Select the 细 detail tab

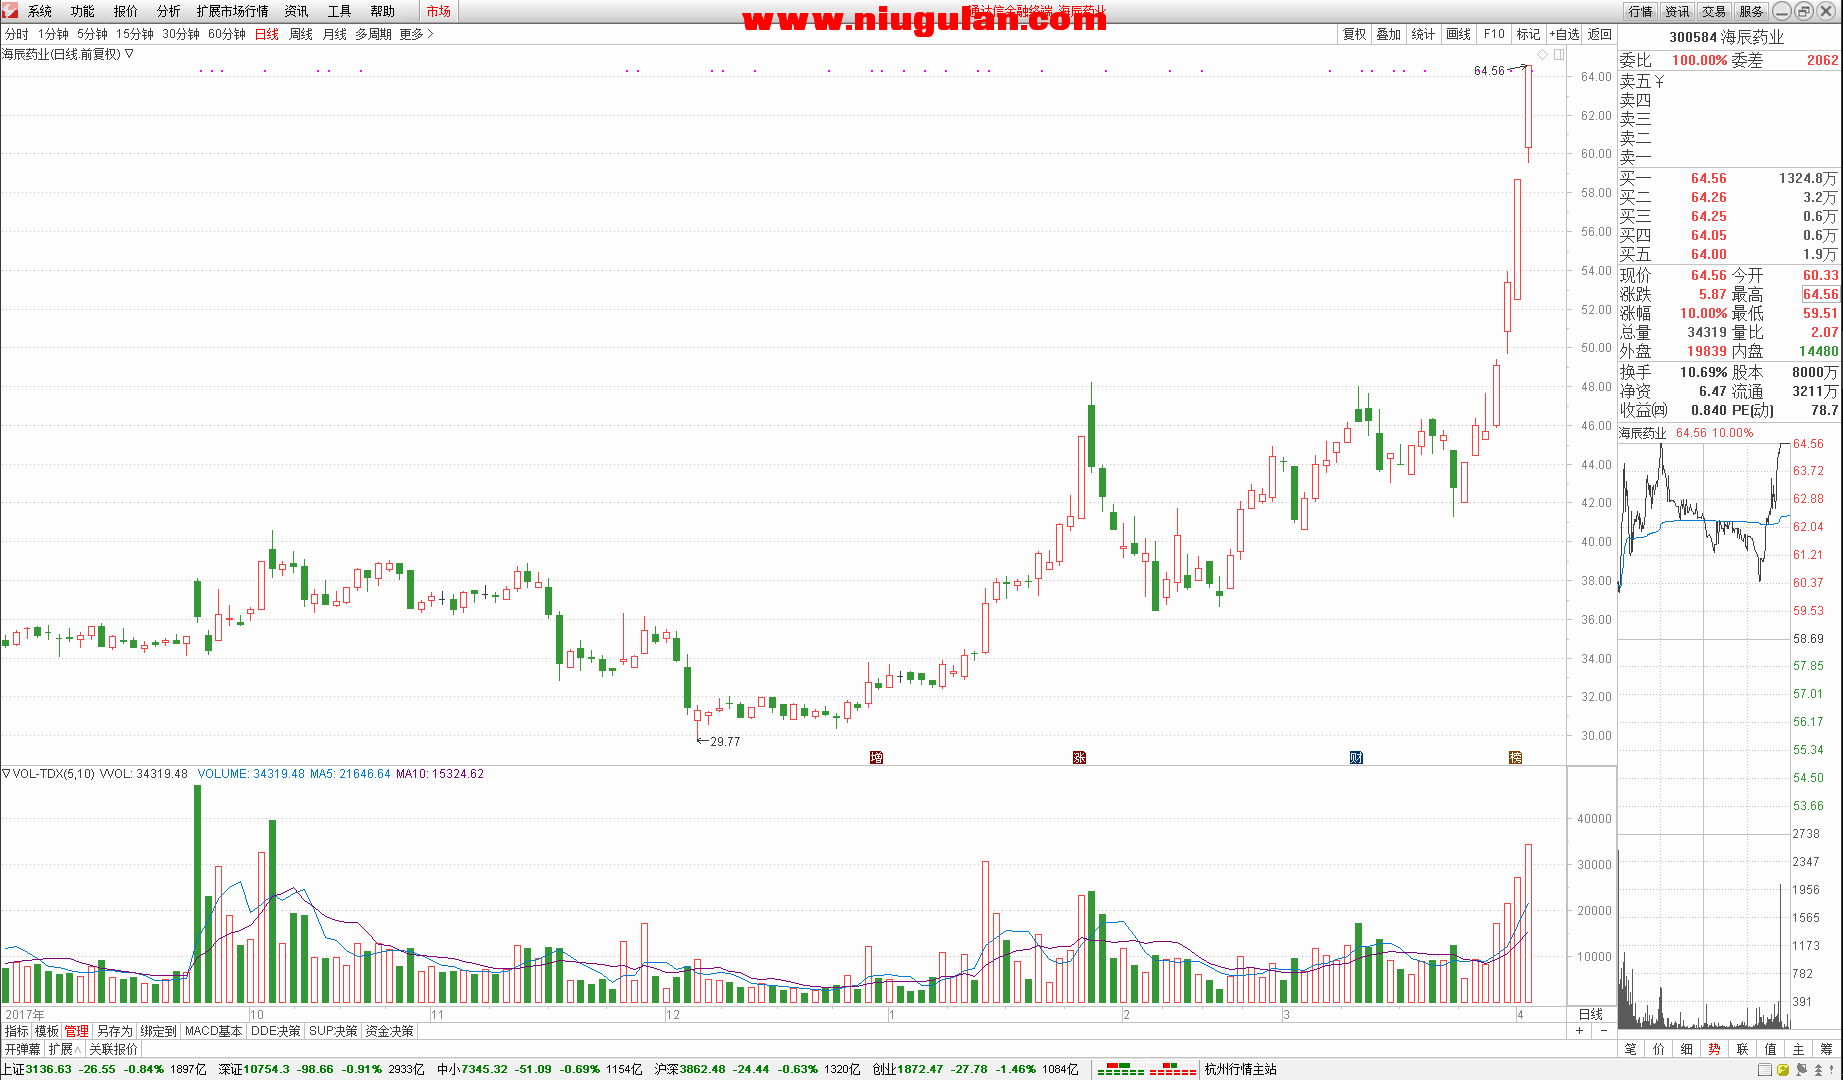tap(1687, 1049)
